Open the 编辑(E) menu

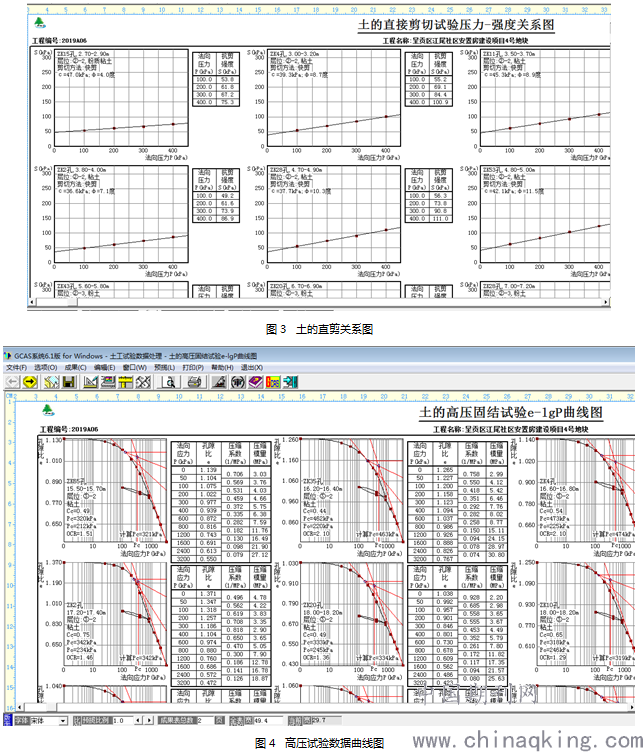pyautogui.click(x=105, y=367)
